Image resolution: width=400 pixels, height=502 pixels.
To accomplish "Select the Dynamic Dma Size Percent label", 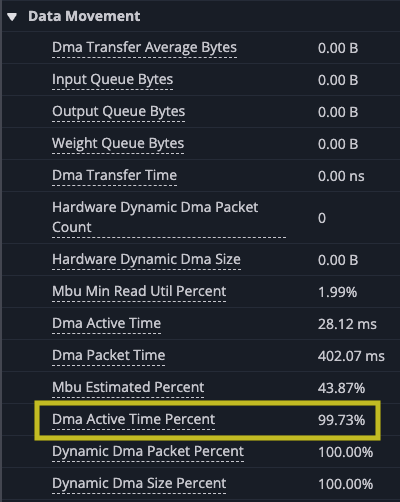I will (139, 483).
